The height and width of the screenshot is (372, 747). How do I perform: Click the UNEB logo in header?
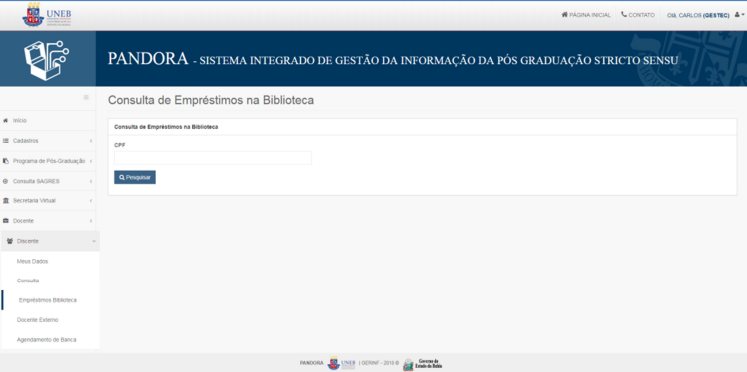click(47, 15)
